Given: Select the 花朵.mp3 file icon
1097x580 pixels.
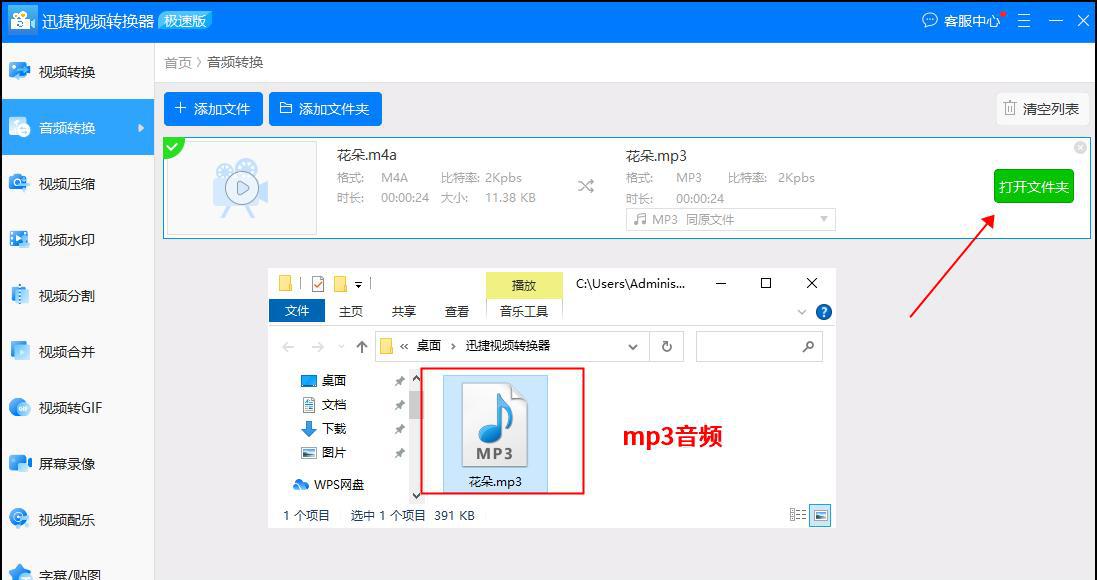Looking at the screenshot, I should tap(495, 434).
